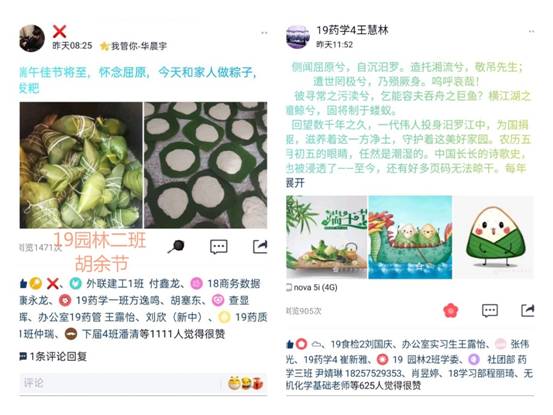Open the left post author's avatar
Screen dimensions: 553x415
pos(32,38)
